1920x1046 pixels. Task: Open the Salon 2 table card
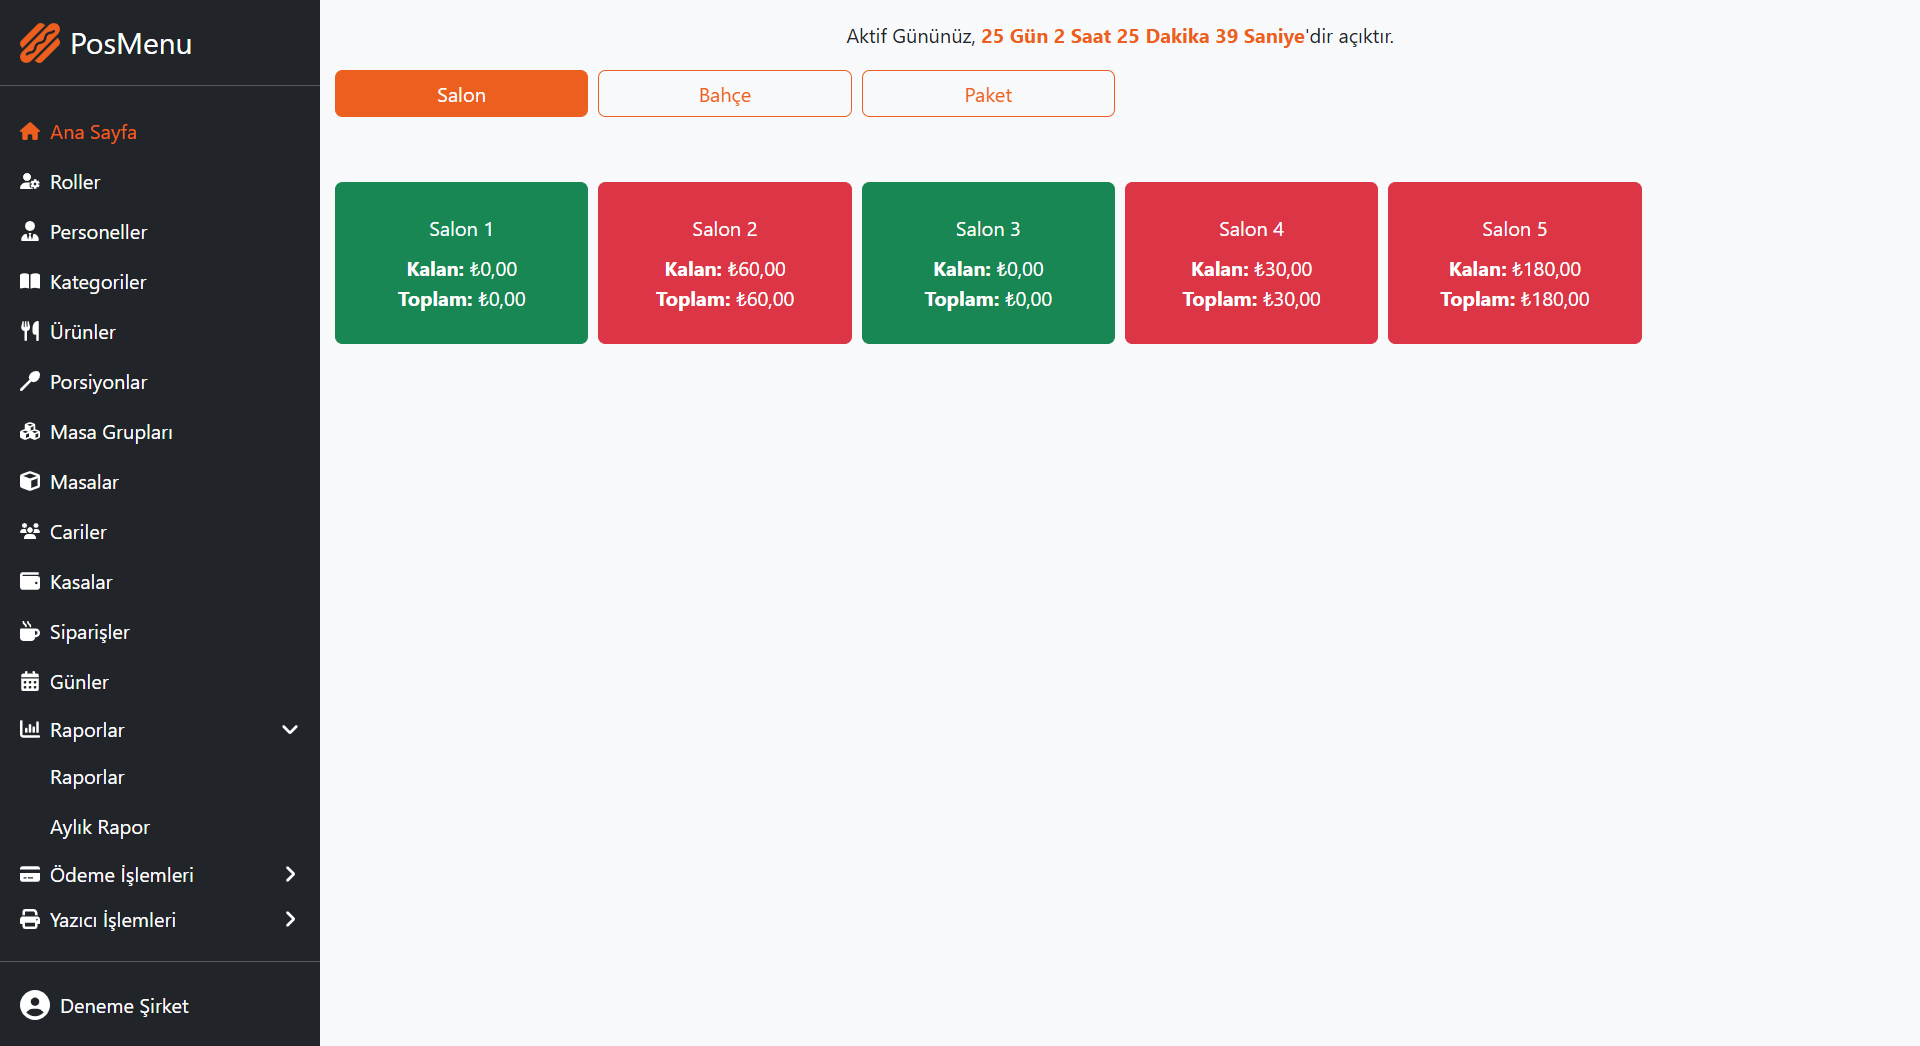click(x=724, y=263)
